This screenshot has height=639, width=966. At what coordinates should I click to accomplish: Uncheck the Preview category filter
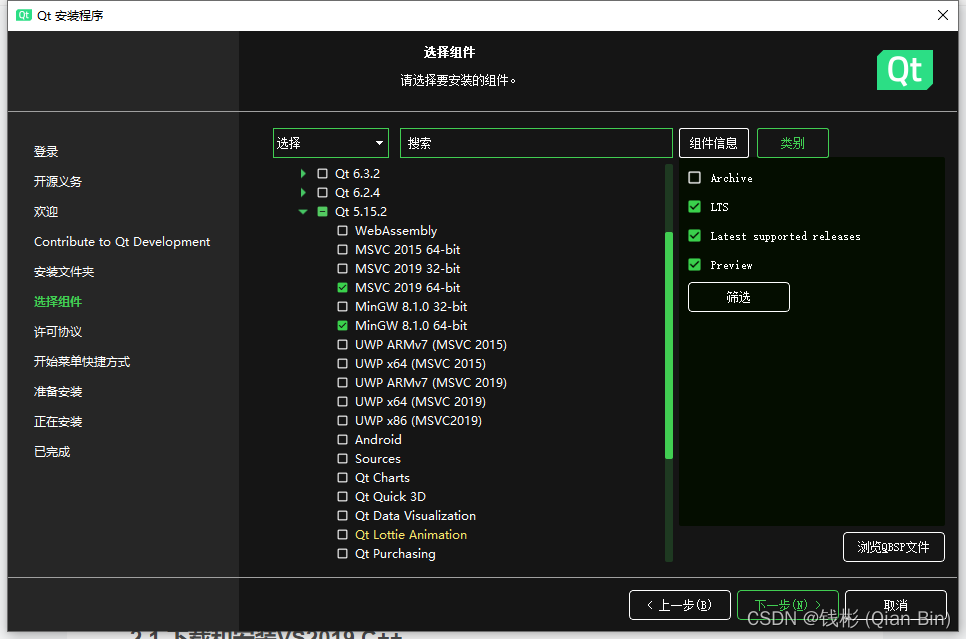694,264
